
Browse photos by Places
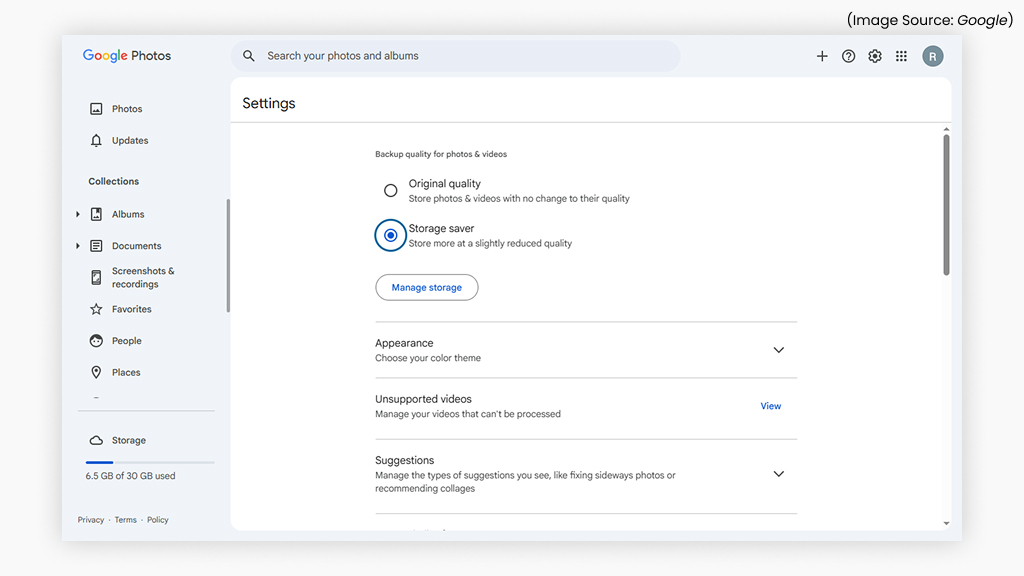(127, 372)
